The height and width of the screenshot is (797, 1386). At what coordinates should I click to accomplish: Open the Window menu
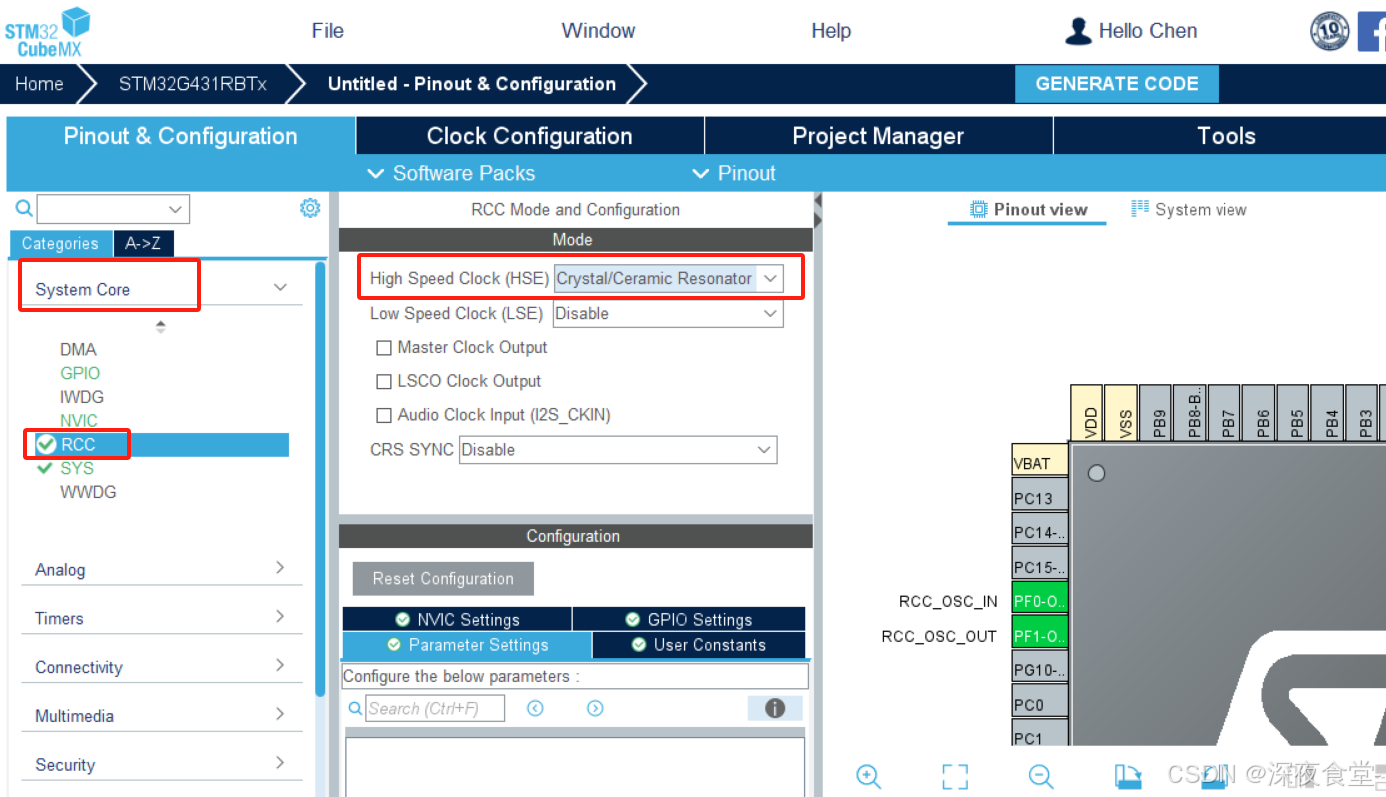[598, 31]
